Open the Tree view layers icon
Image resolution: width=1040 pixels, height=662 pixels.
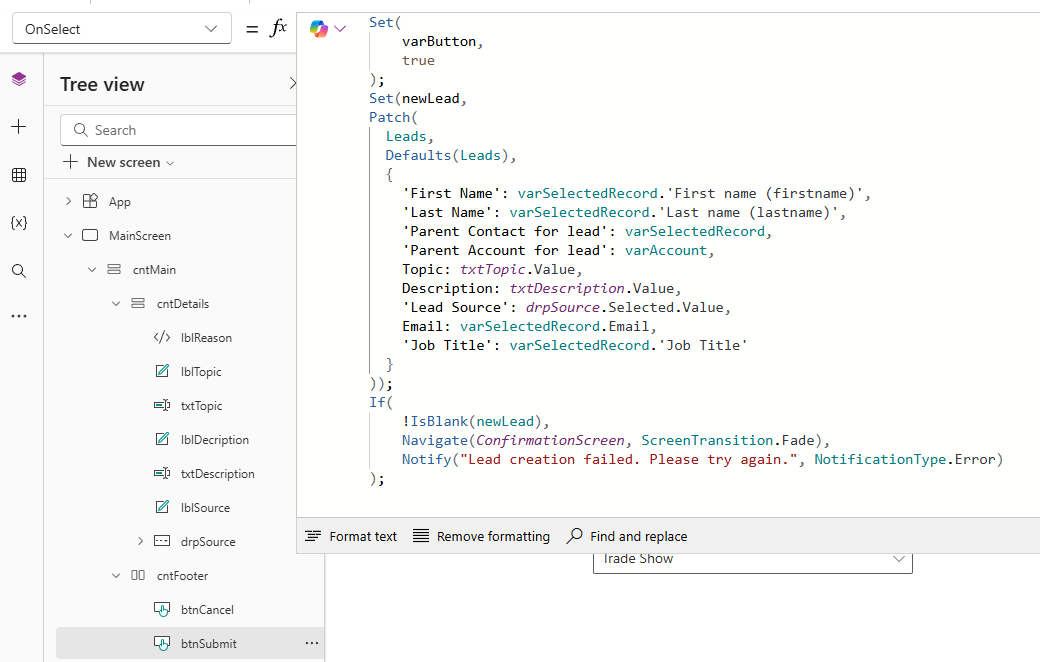[19, 80]
